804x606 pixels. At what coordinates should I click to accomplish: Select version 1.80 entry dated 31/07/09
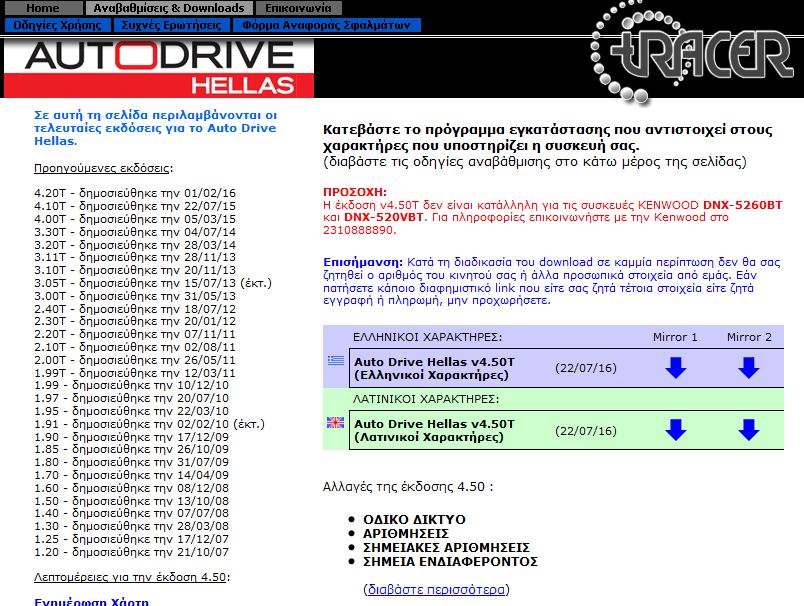tap(131, 462)
